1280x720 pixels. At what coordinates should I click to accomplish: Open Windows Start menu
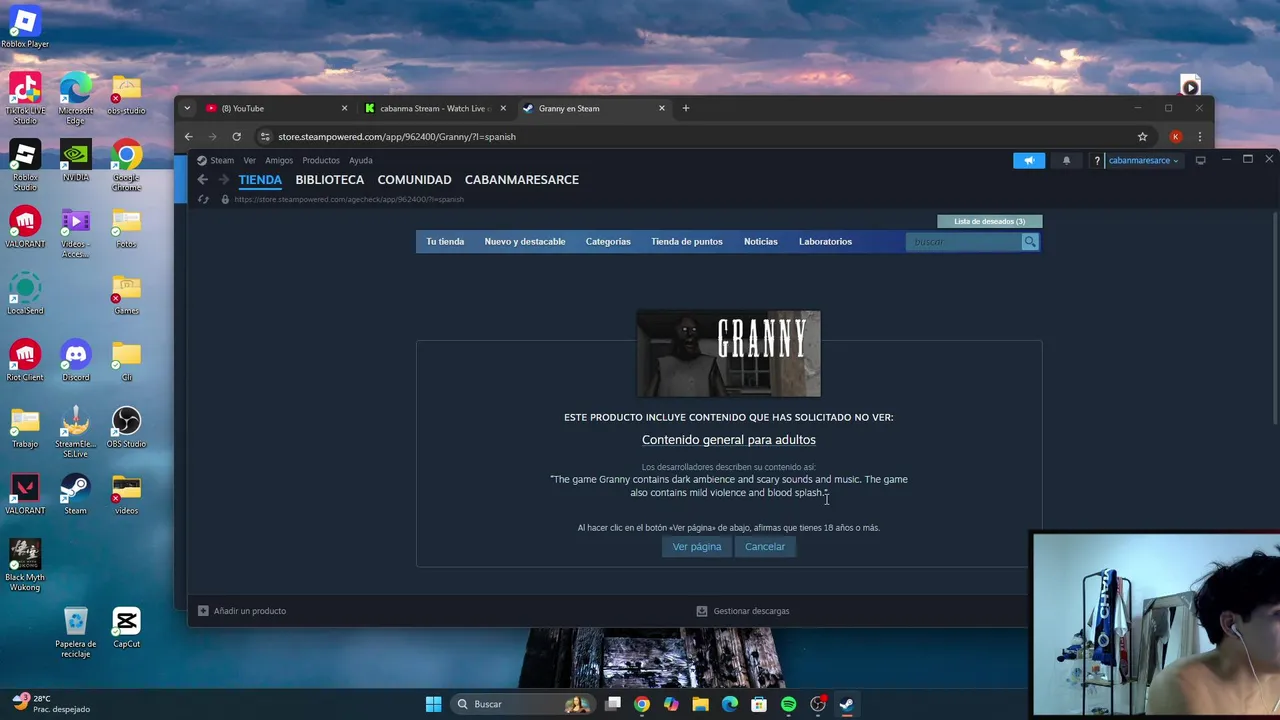tap(433, 704)
